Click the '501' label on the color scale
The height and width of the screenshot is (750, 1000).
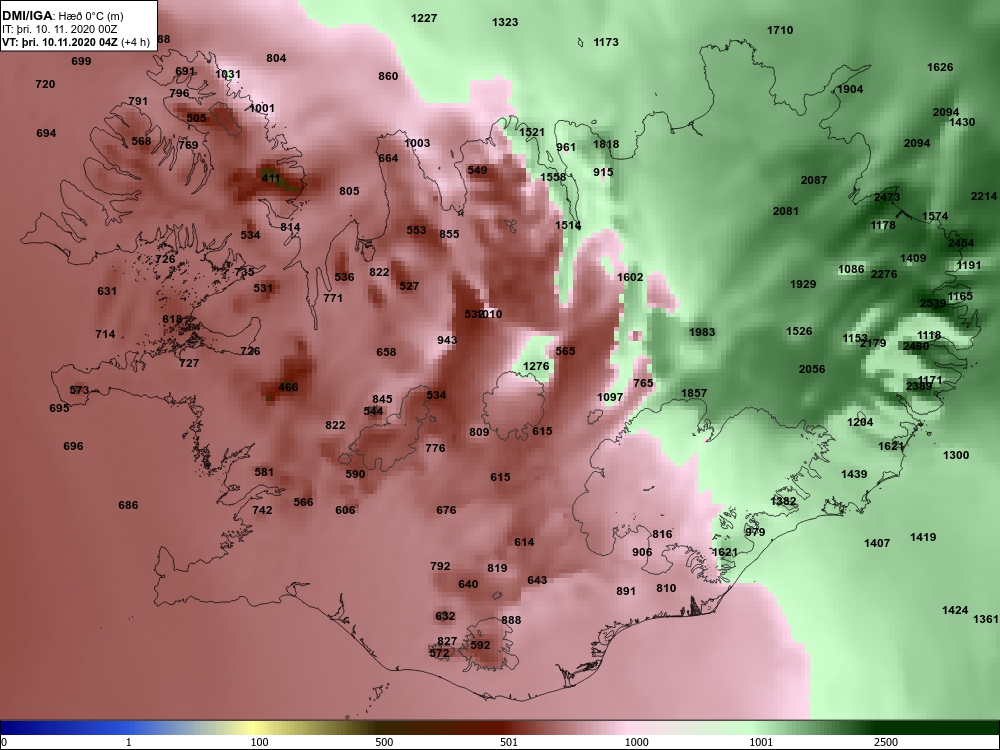pos(508,742)
